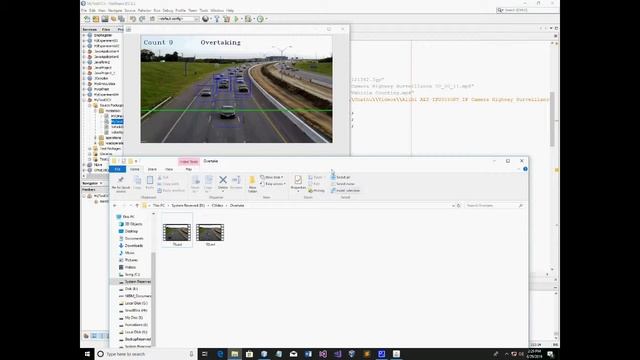Open the View ribbon tab in File Explorer
The image size is (640, 360).
[169, 169]
